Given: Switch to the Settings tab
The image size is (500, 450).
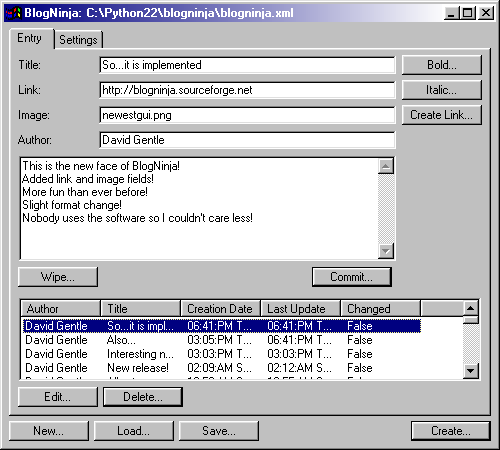Looking at the screenshot, I should (x=78, y=40).
